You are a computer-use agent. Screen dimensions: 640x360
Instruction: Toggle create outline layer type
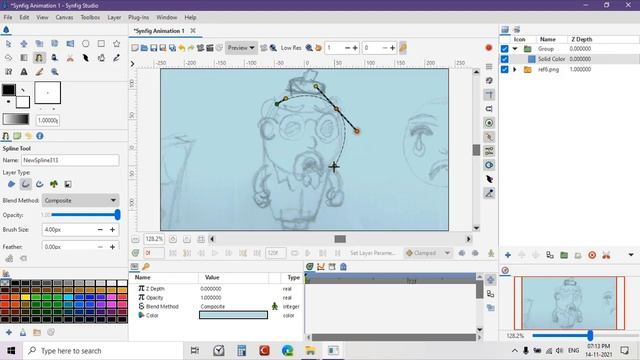25,184
